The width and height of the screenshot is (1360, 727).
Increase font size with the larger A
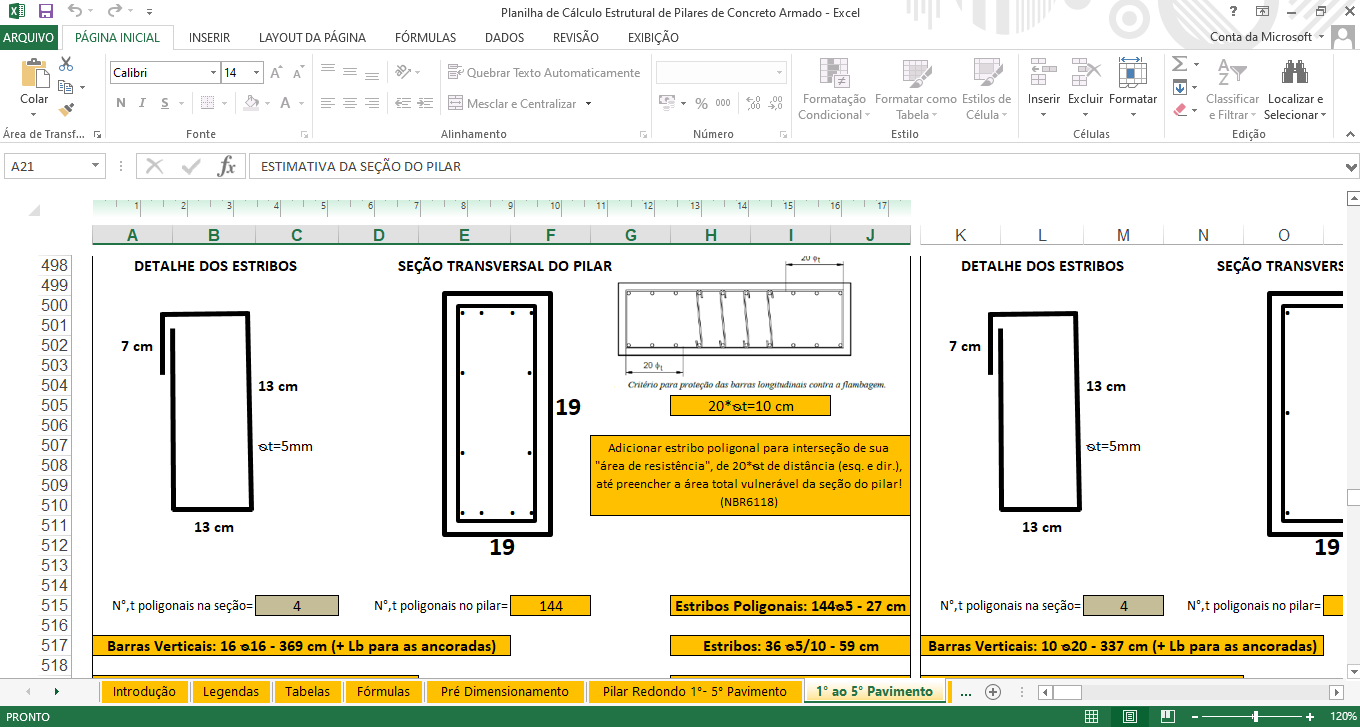[x=278, y=73]
